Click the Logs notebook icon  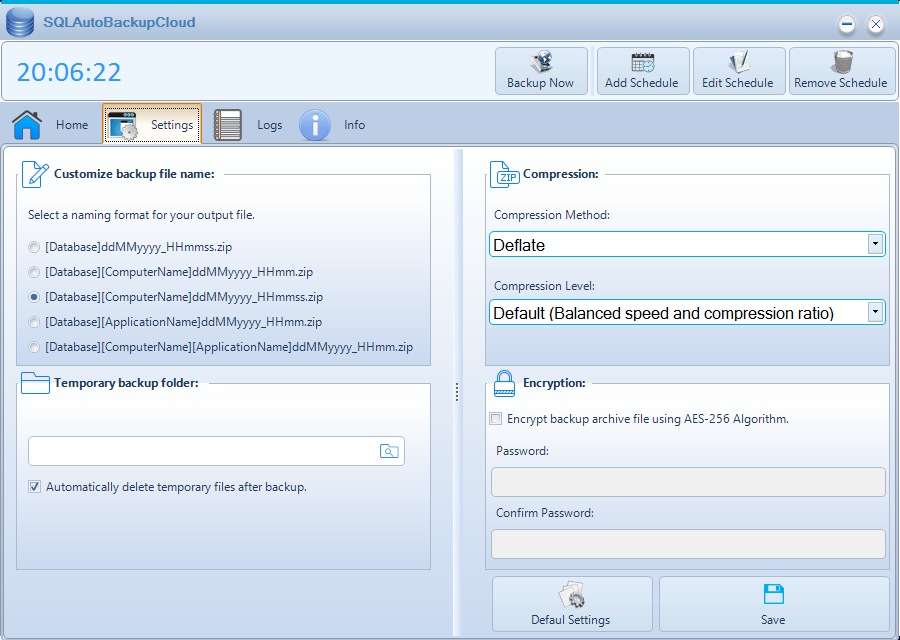(228, 125)
